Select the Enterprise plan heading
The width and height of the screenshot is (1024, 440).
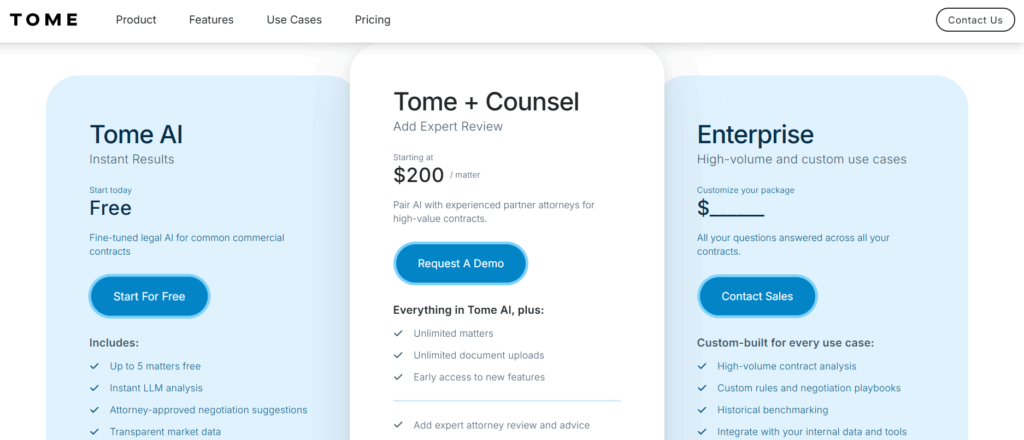pos(755,135)
